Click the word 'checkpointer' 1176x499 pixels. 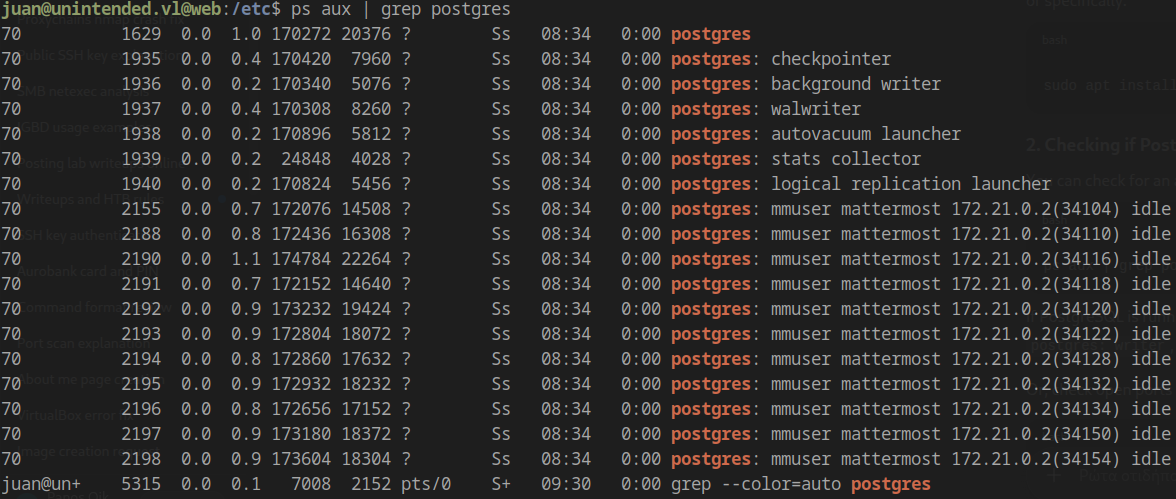(x=831, y=59)
